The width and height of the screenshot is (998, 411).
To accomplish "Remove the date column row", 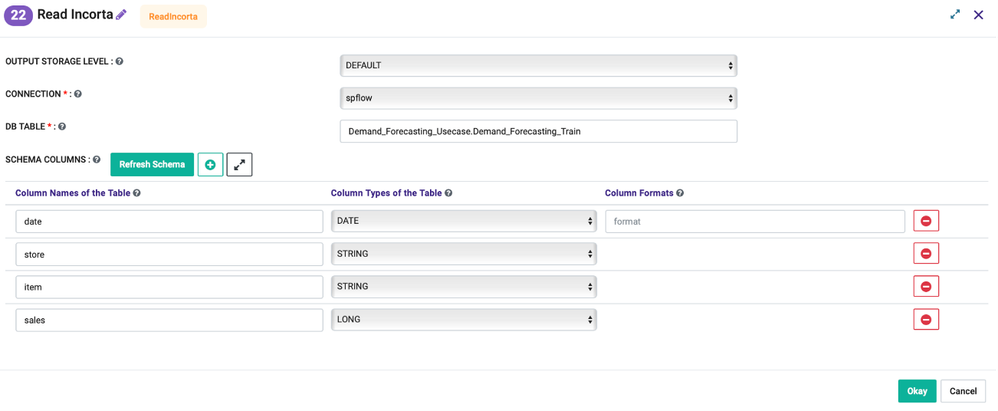I will tap(926, 221).
